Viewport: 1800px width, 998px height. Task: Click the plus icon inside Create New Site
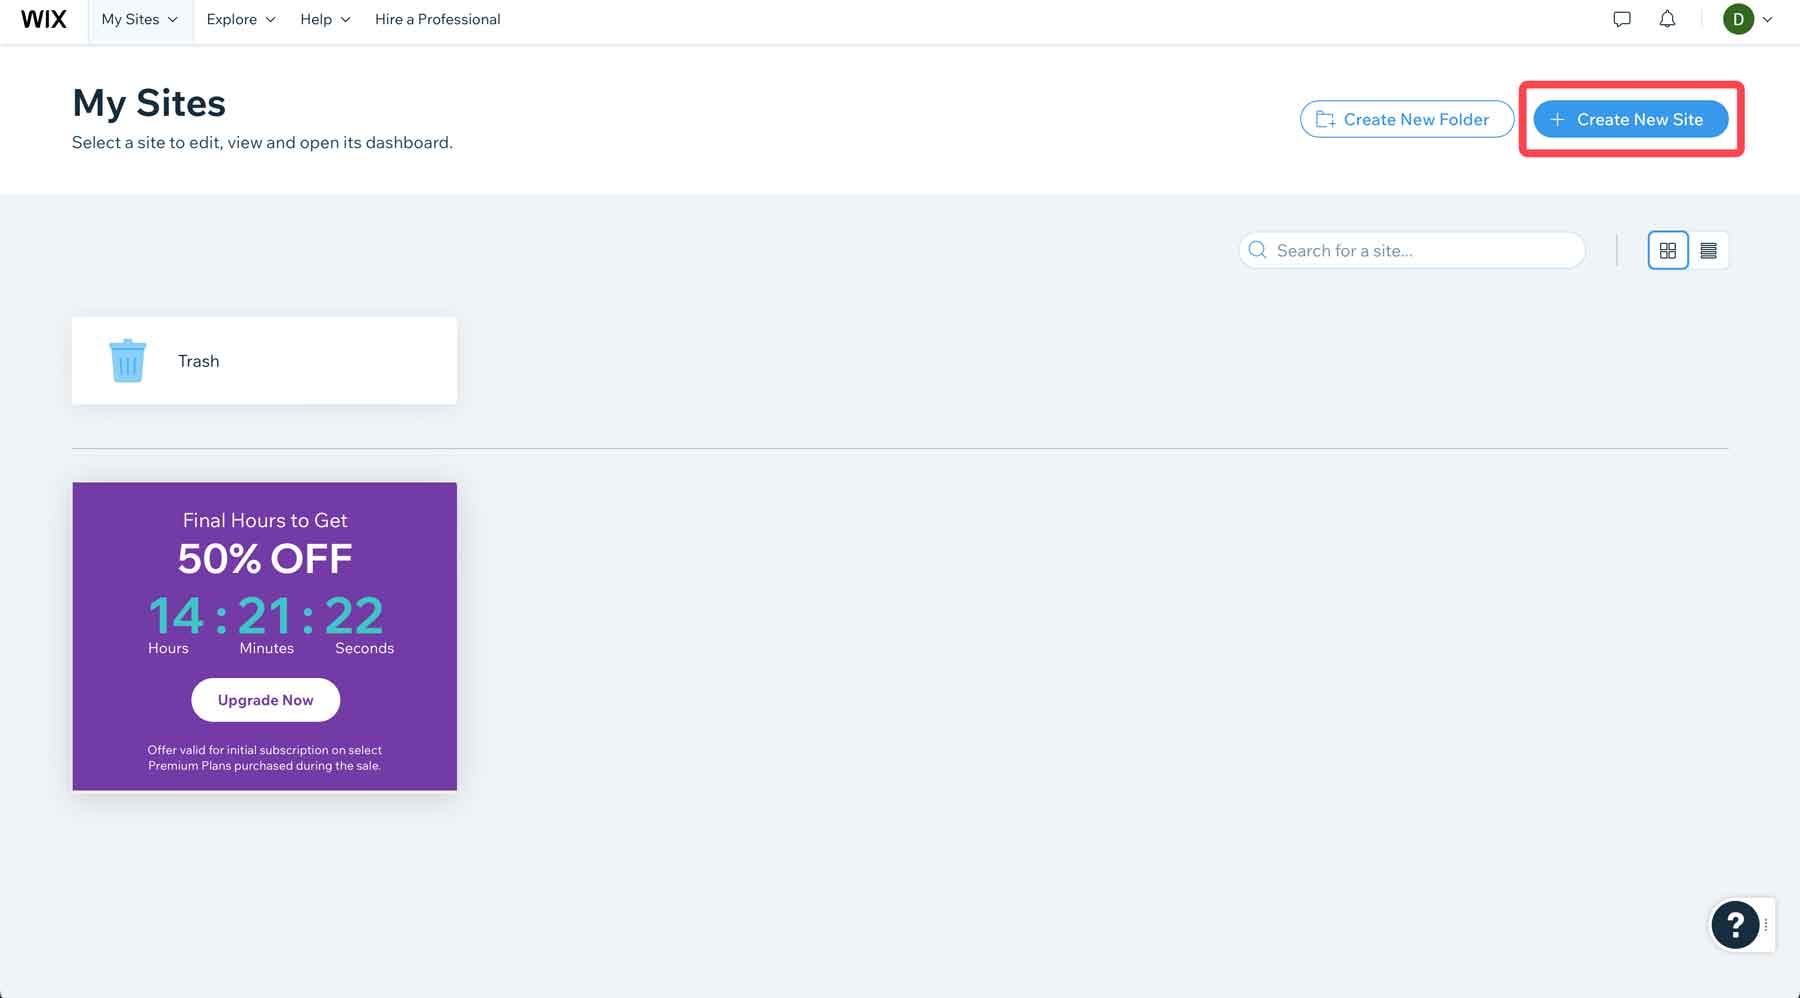pos(1556,118)
